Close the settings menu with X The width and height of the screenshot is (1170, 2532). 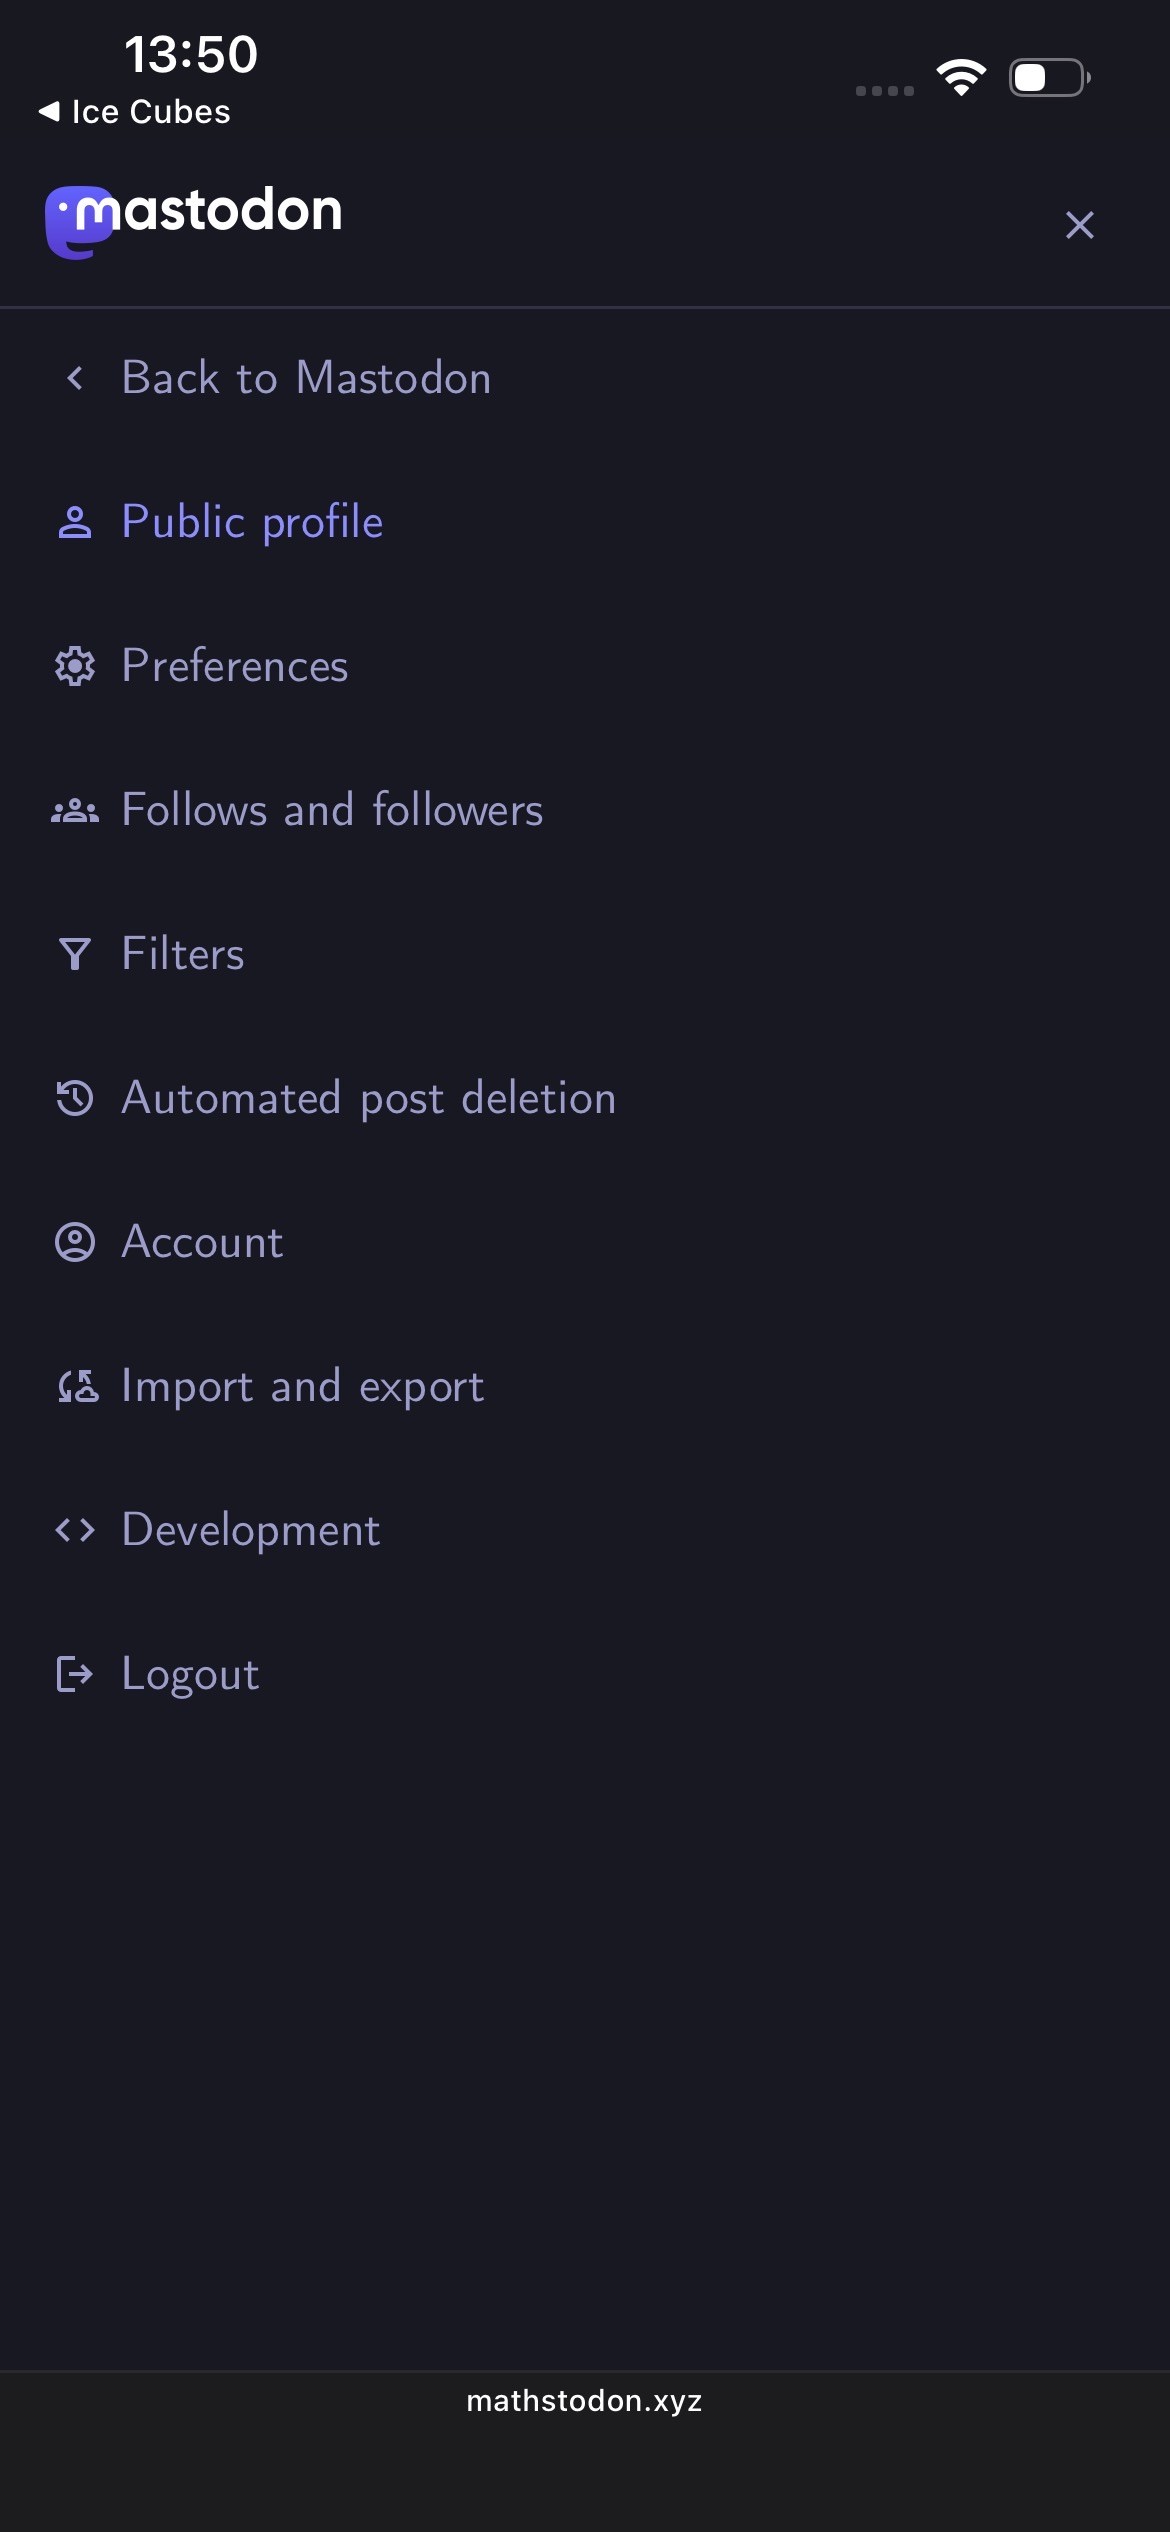pos(1079,225)
